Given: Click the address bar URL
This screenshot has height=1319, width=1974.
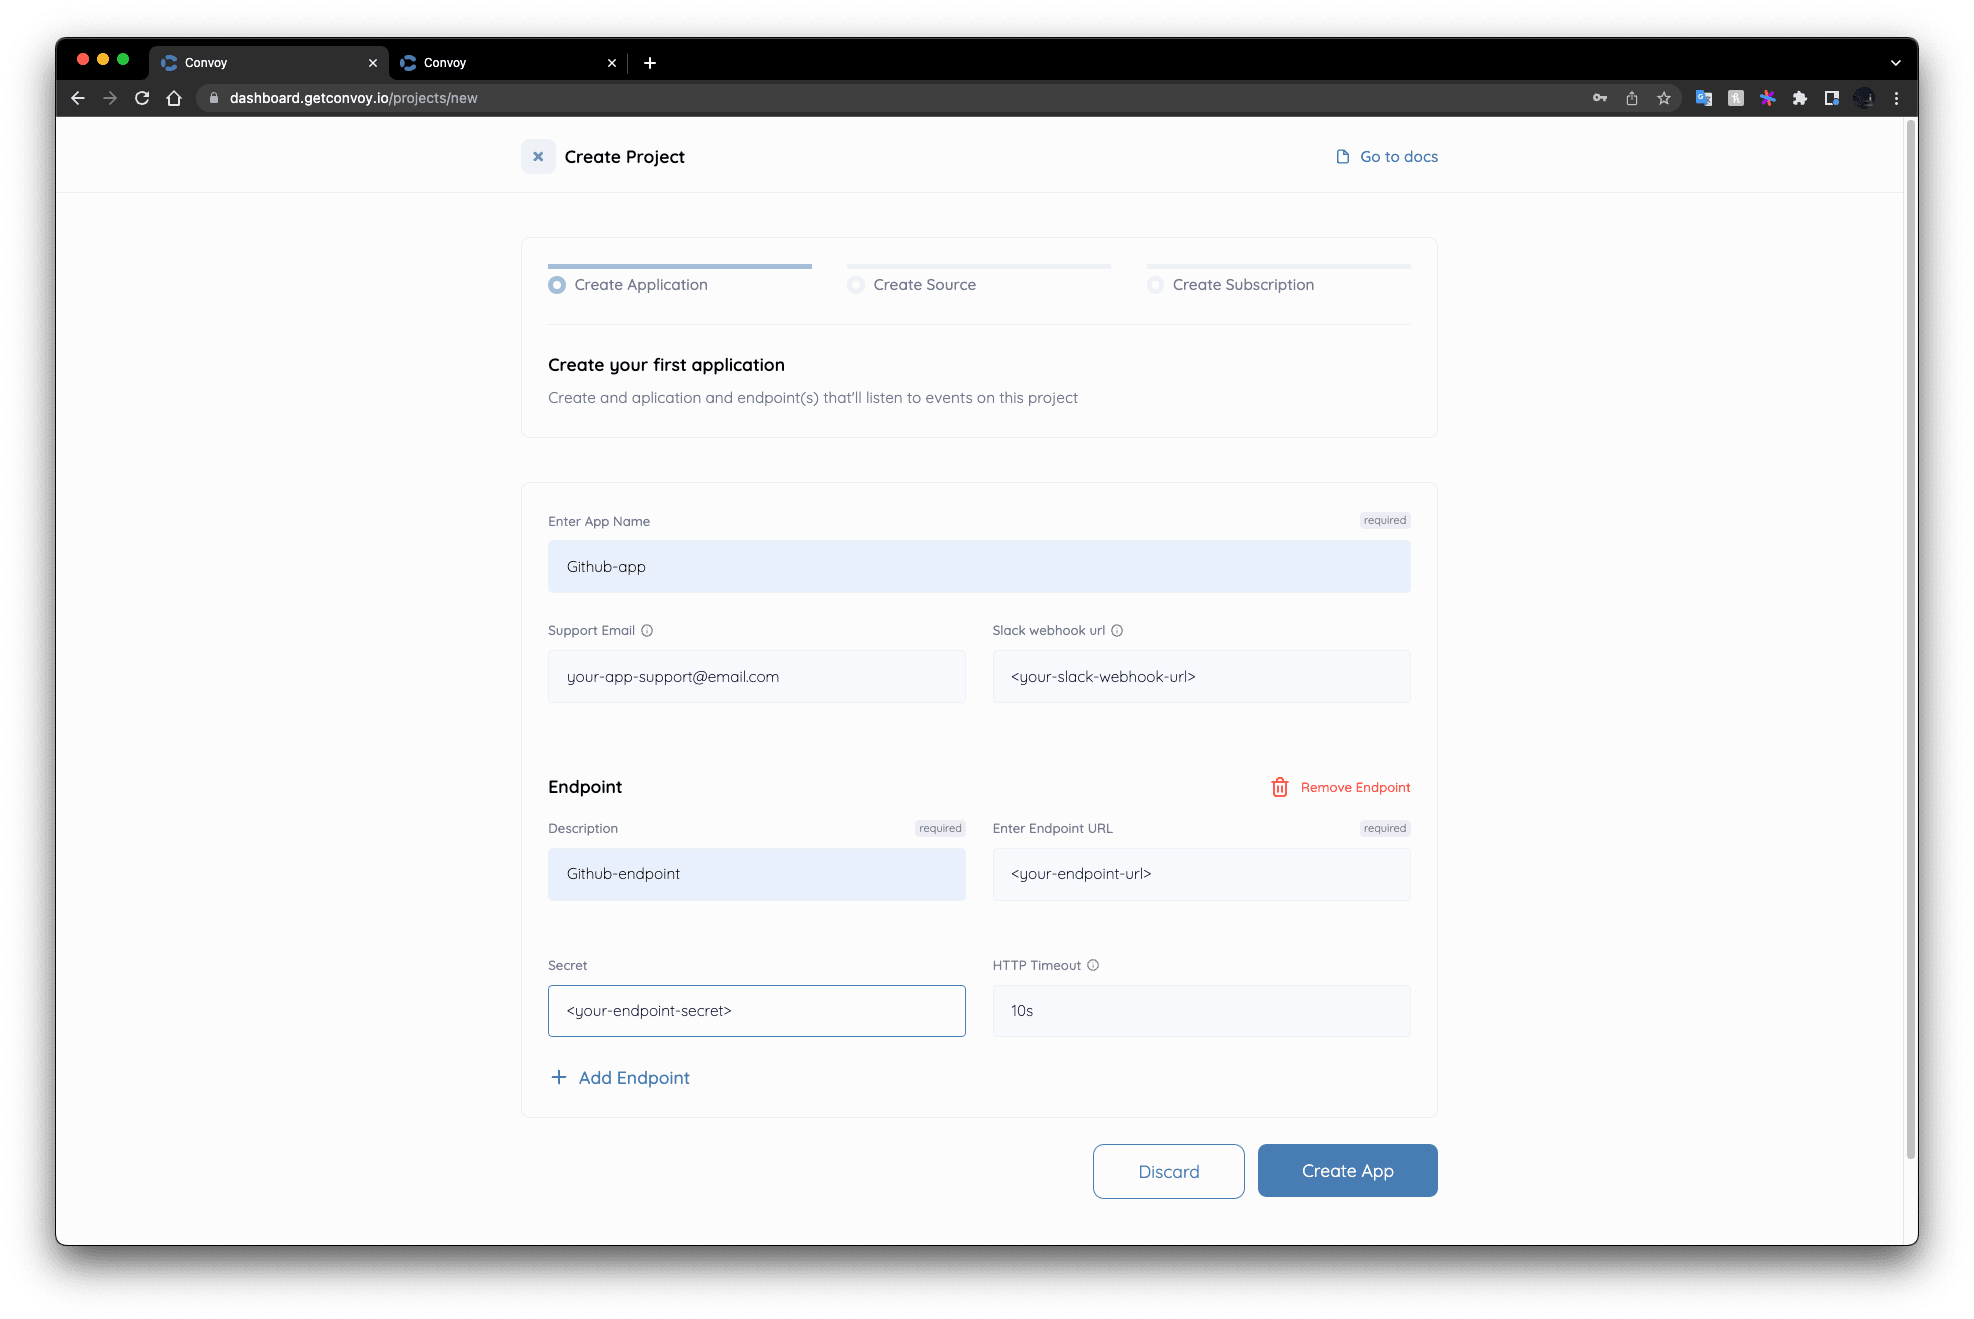Looking at the screenshot, I should click(x=354, y=98).
